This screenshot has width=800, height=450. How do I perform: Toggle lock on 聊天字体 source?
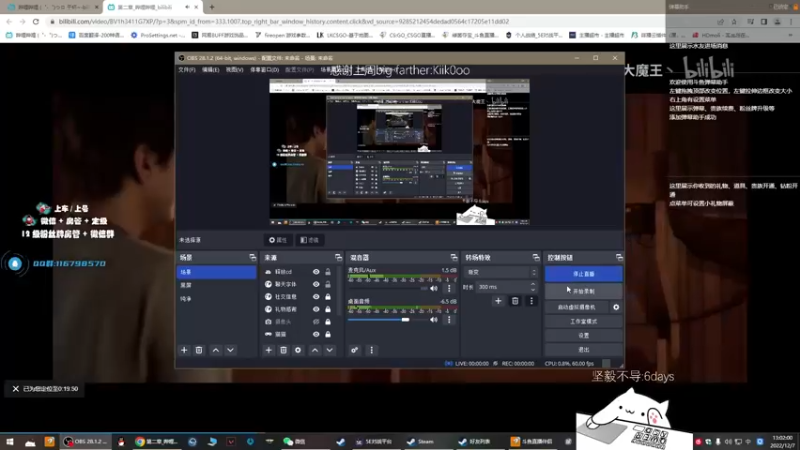(x=328, y=284)
